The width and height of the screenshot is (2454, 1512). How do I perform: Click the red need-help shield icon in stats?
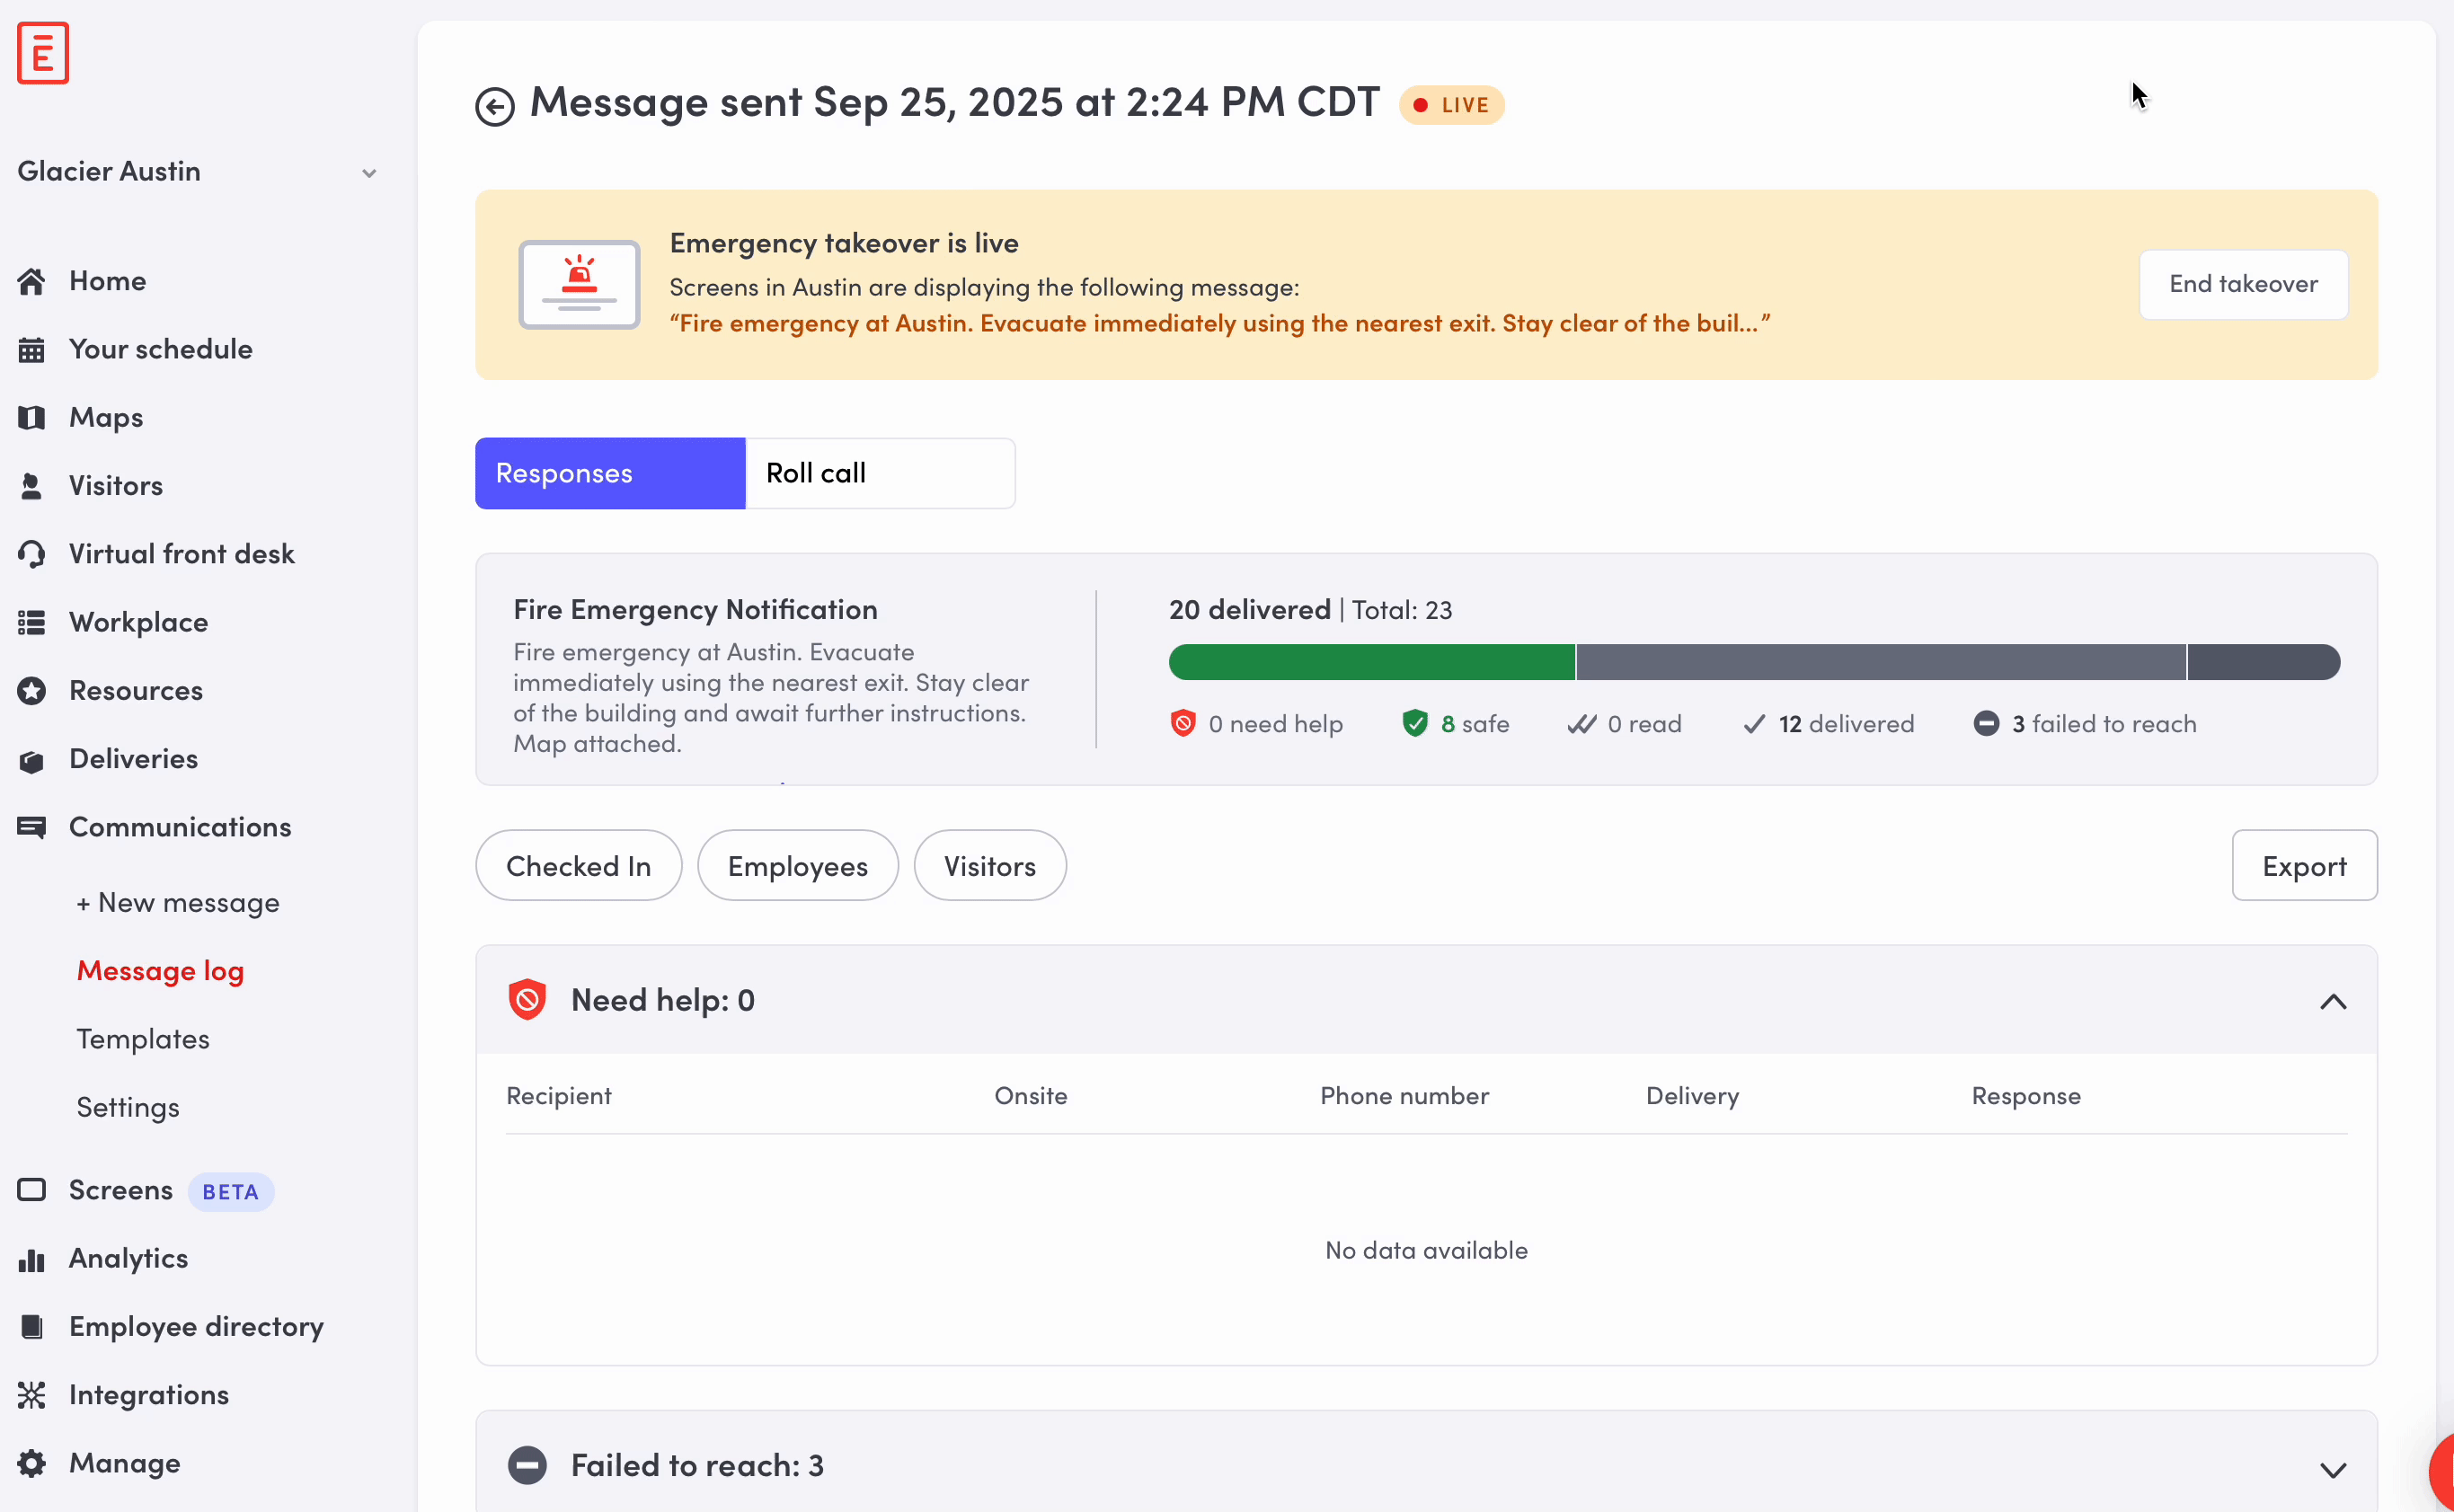click(x=1183, y=723)
